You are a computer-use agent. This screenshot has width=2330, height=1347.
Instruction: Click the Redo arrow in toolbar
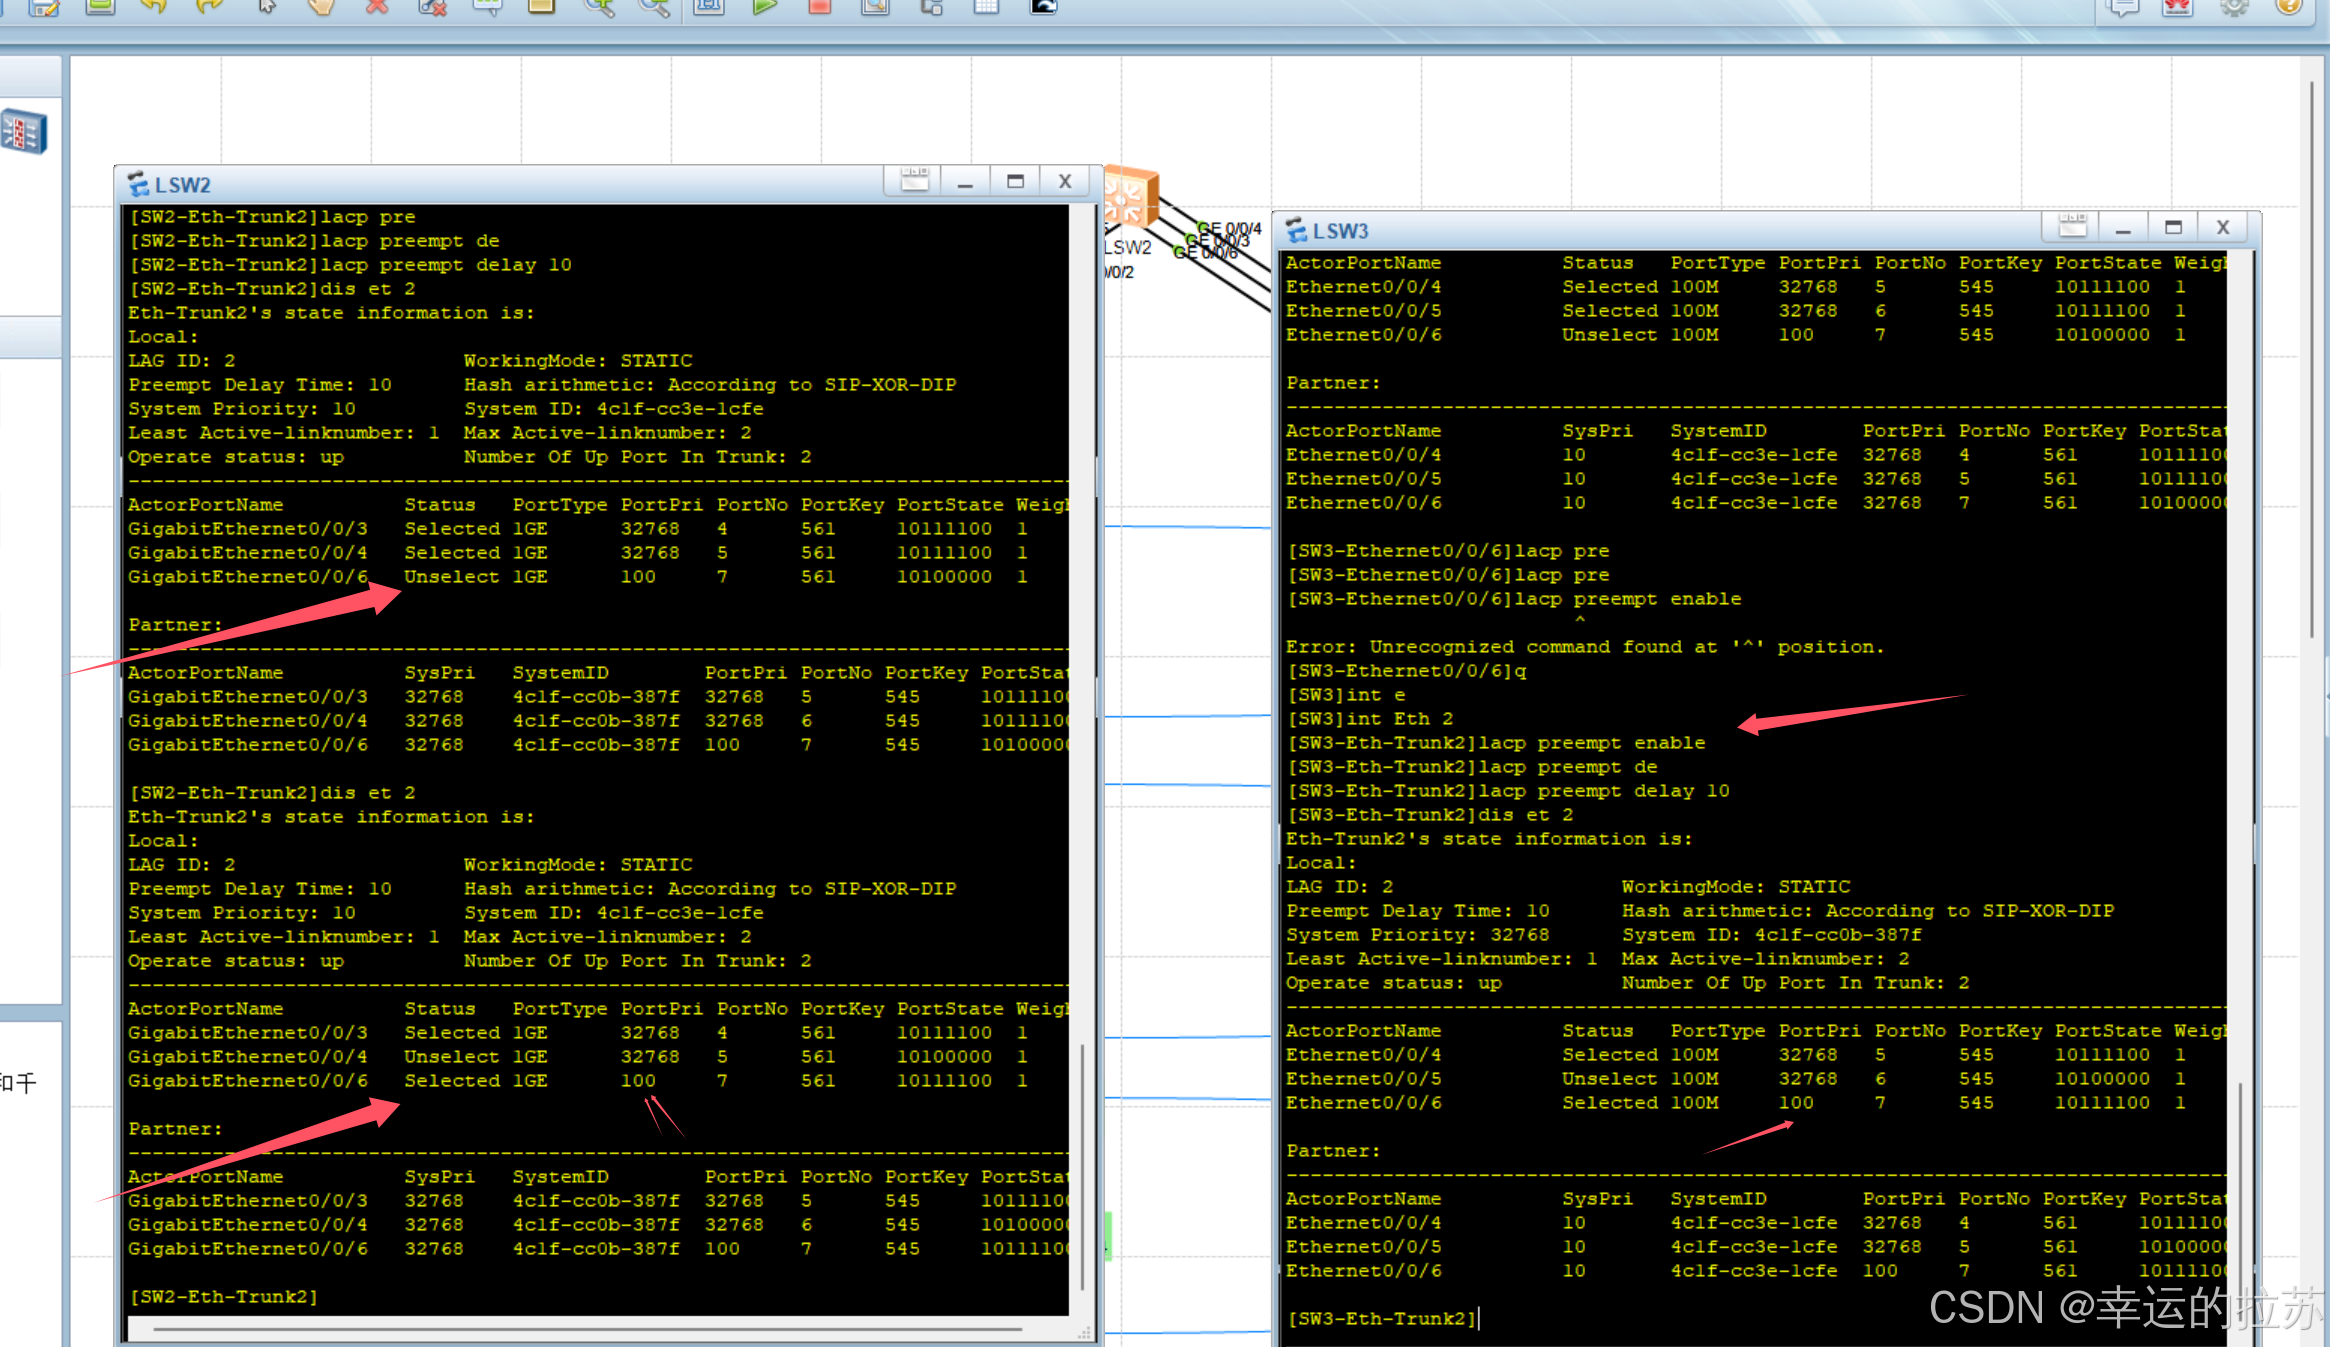(x=209, y=6)
